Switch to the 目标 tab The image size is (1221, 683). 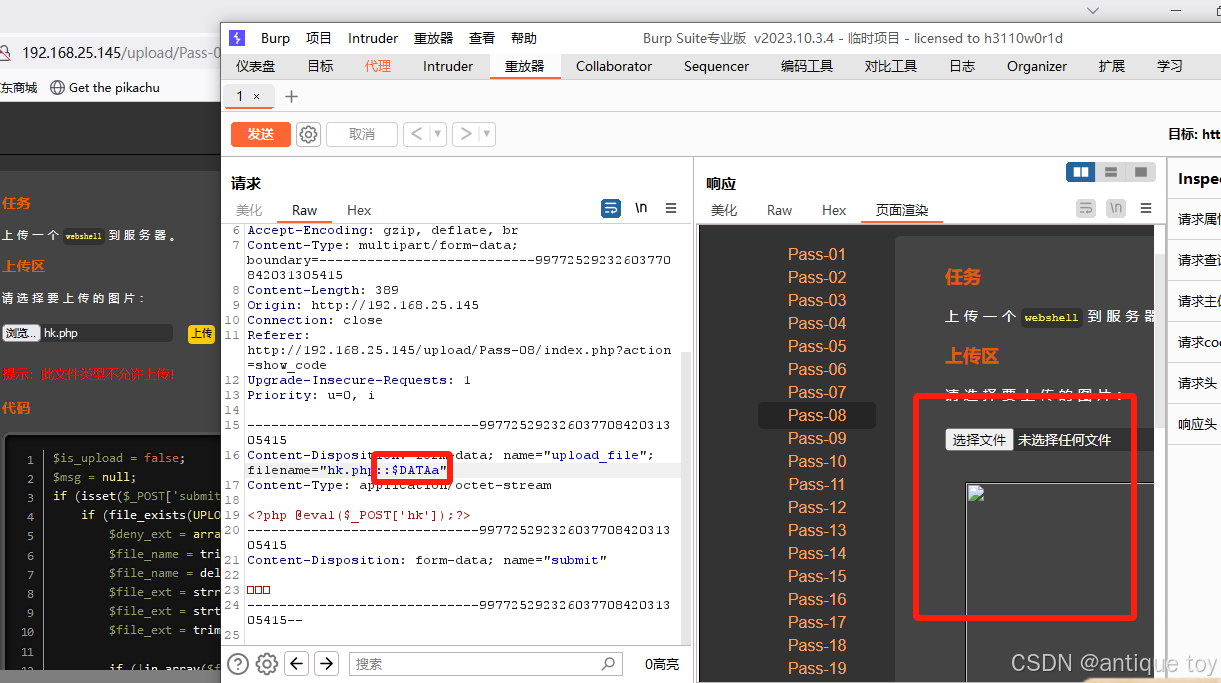point(320,66)
